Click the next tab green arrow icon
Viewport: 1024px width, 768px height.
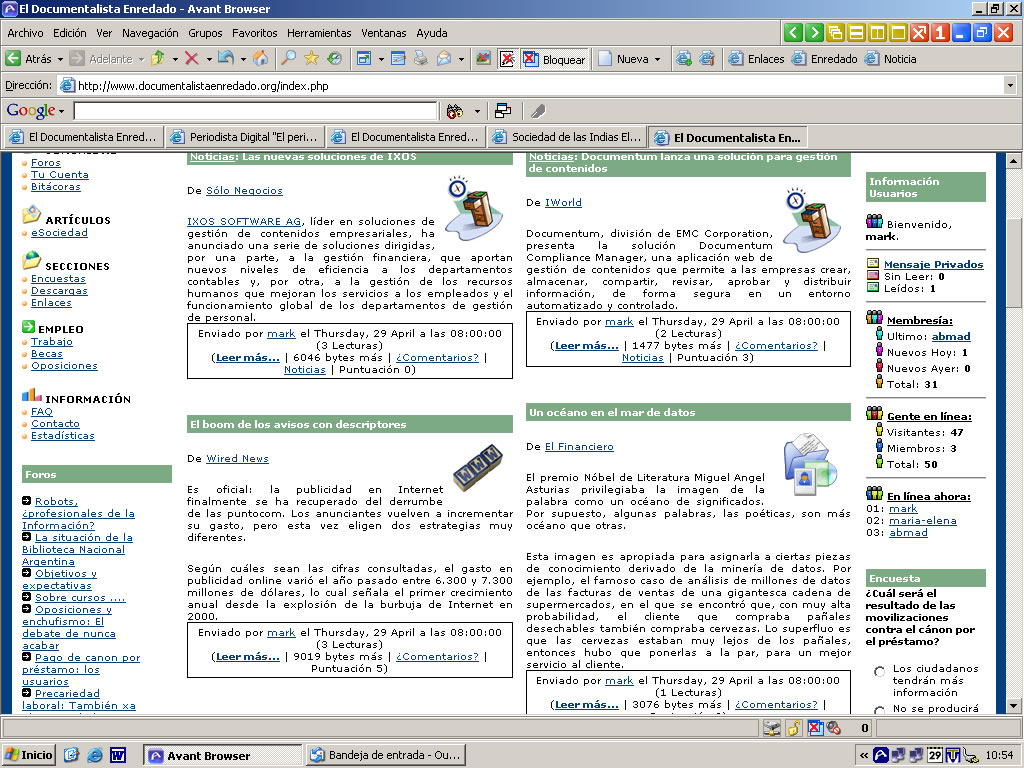814,33
